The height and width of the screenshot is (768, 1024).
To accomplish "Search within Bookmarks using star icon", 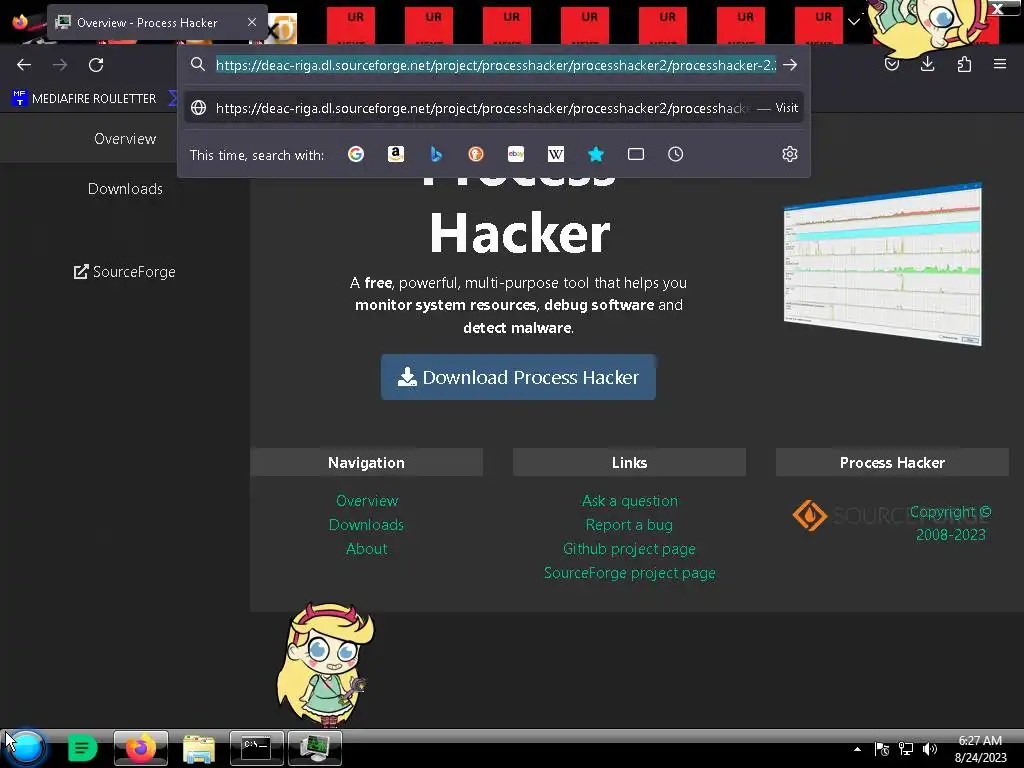I will coord(596,154).
